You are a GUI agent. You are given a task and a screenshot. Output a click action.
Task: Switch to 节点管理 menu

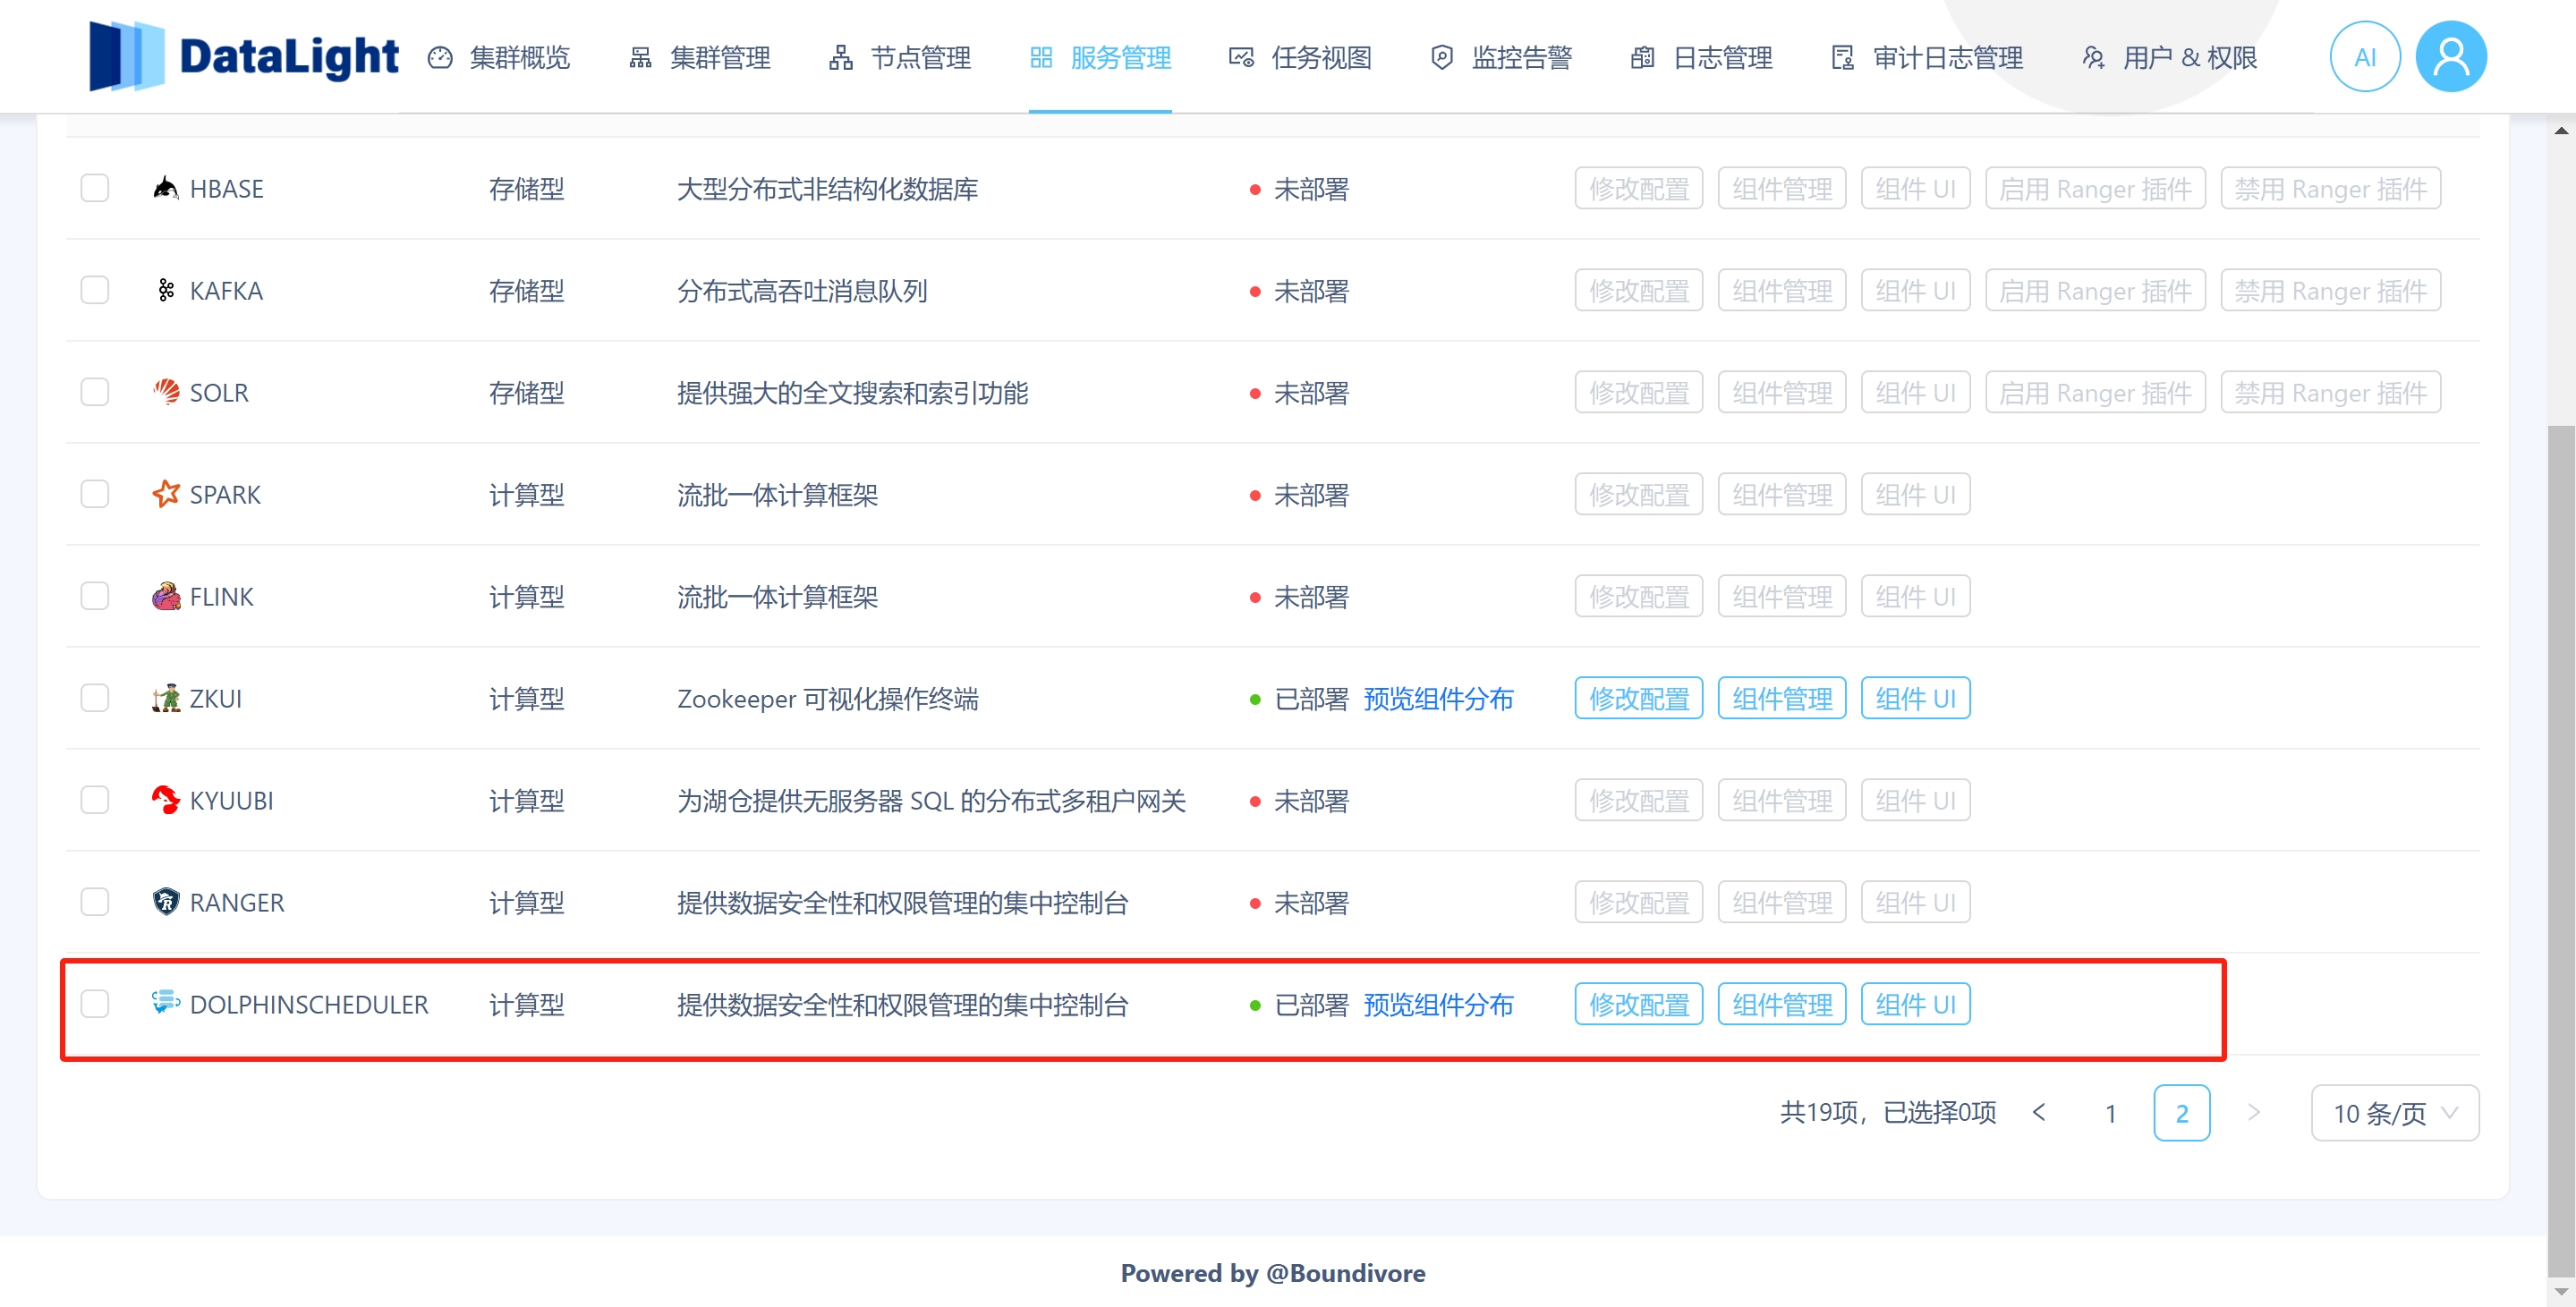tap(900, 57)
